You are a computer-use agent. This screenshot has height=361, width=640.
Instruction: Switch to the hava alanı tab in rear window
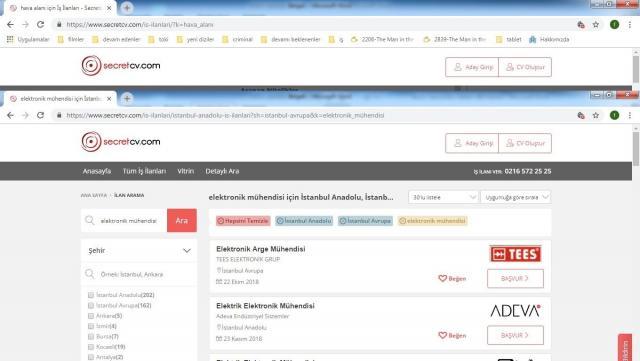click(x=60, y=8)
